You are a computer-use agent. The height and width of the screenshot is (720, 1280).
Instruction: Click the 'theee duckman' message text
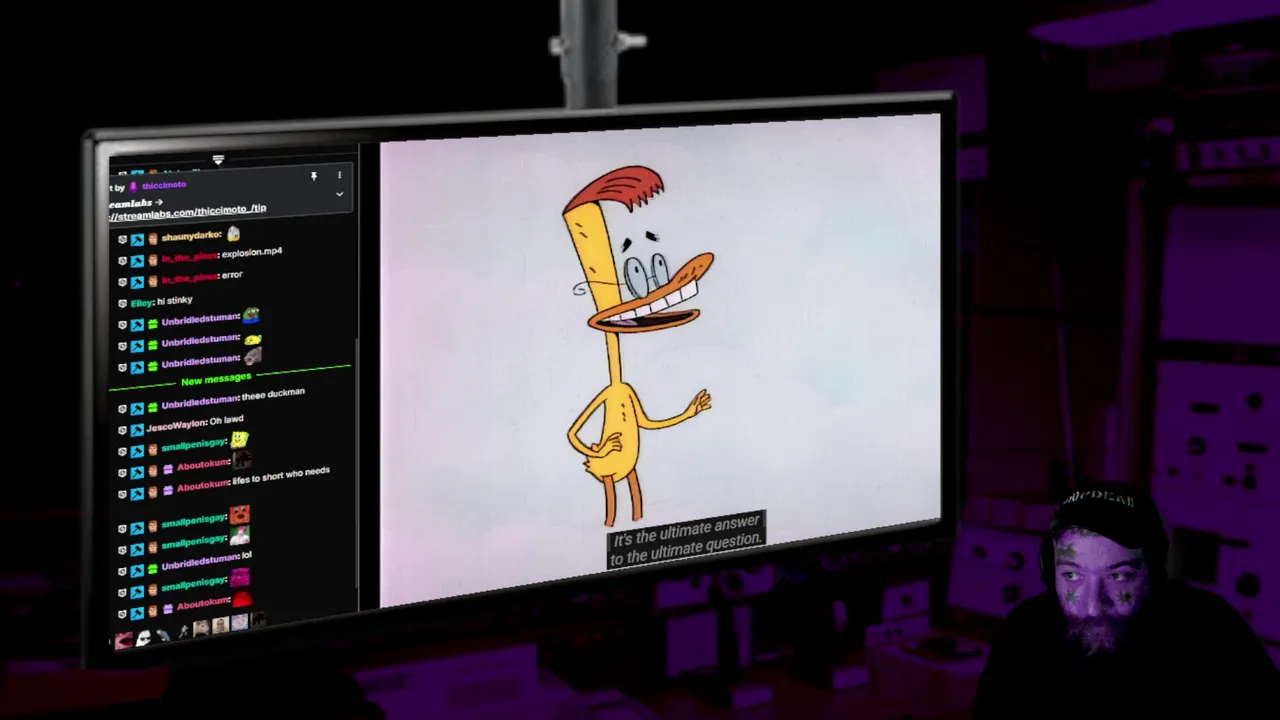pos(273,395)
